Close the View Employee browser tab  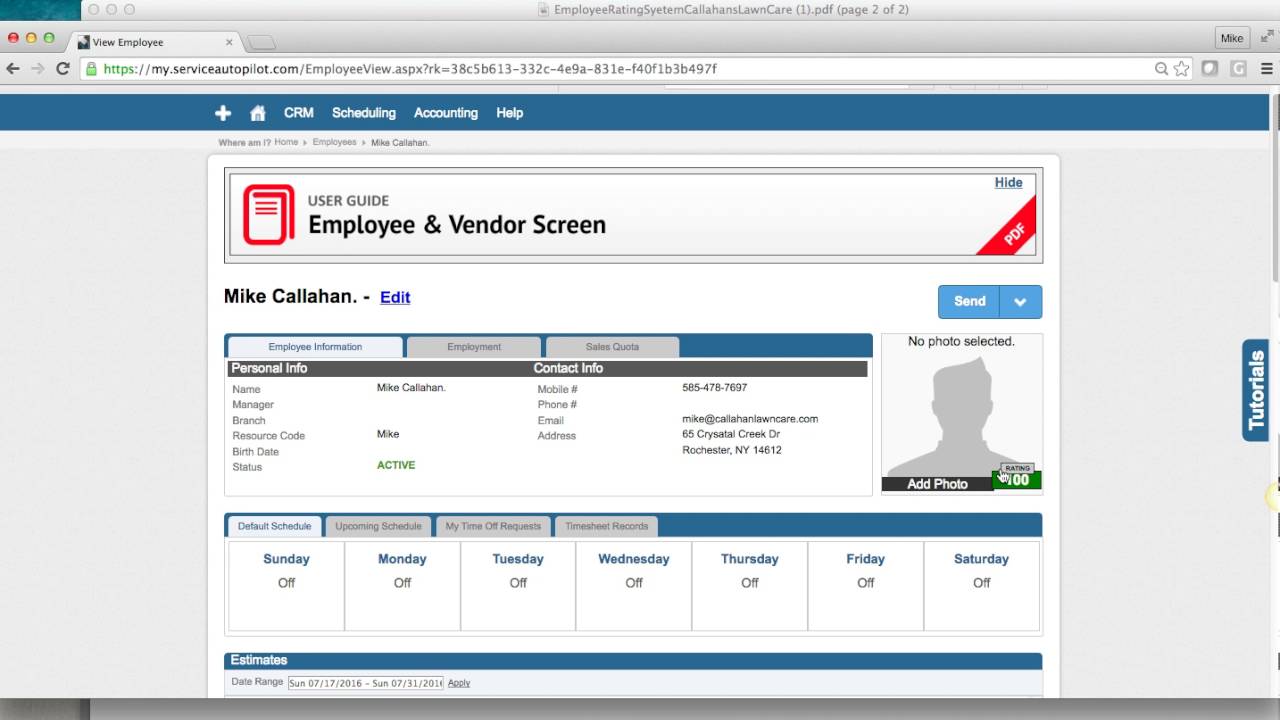click(x=229, y=42)
